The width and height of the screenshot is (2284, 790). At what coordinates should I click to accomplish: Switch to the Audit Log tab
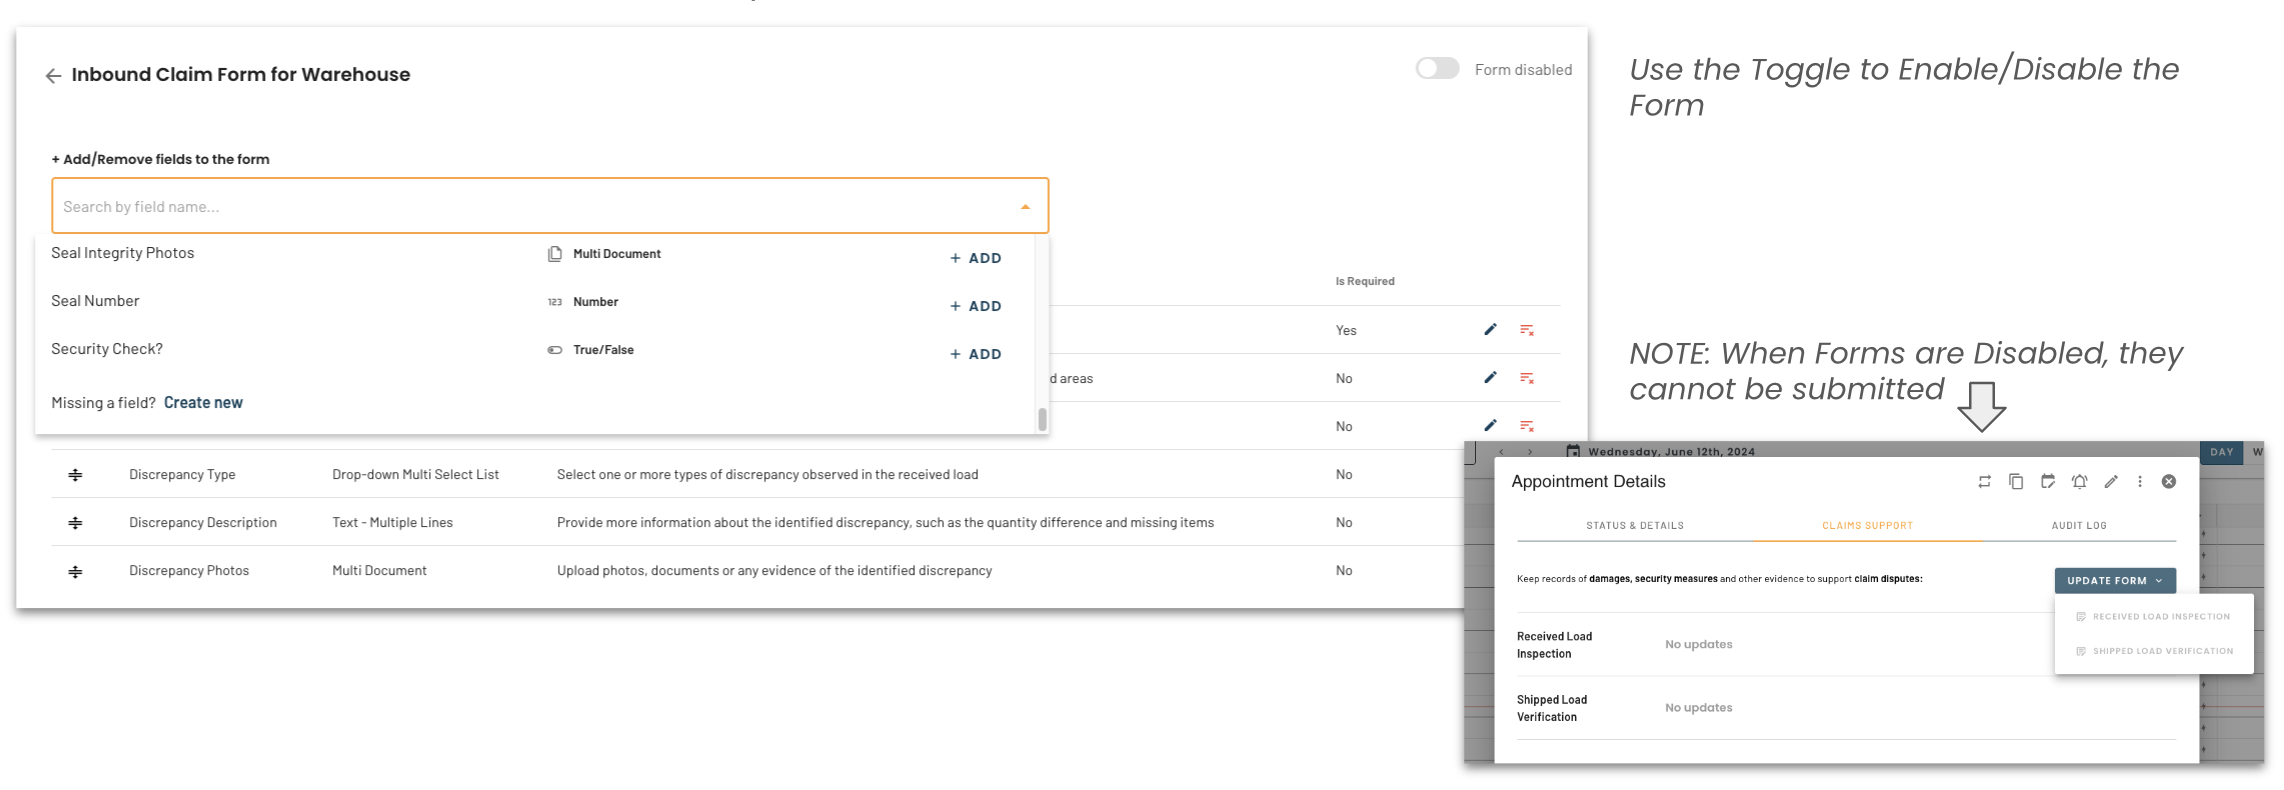(x=2079, y=525)
